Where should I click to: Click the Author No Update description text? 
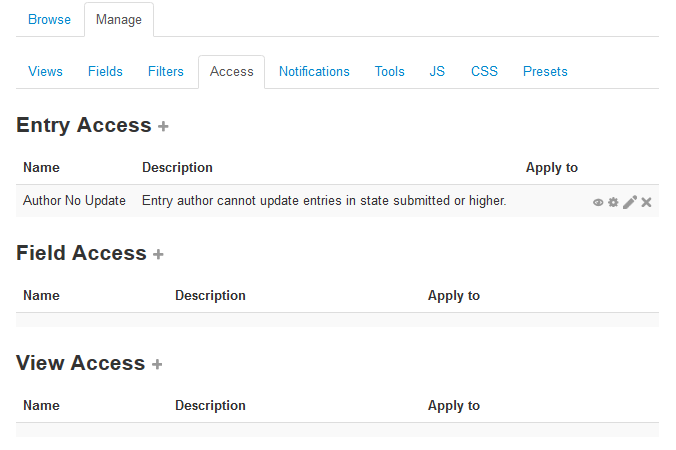[x=324, y=201]
